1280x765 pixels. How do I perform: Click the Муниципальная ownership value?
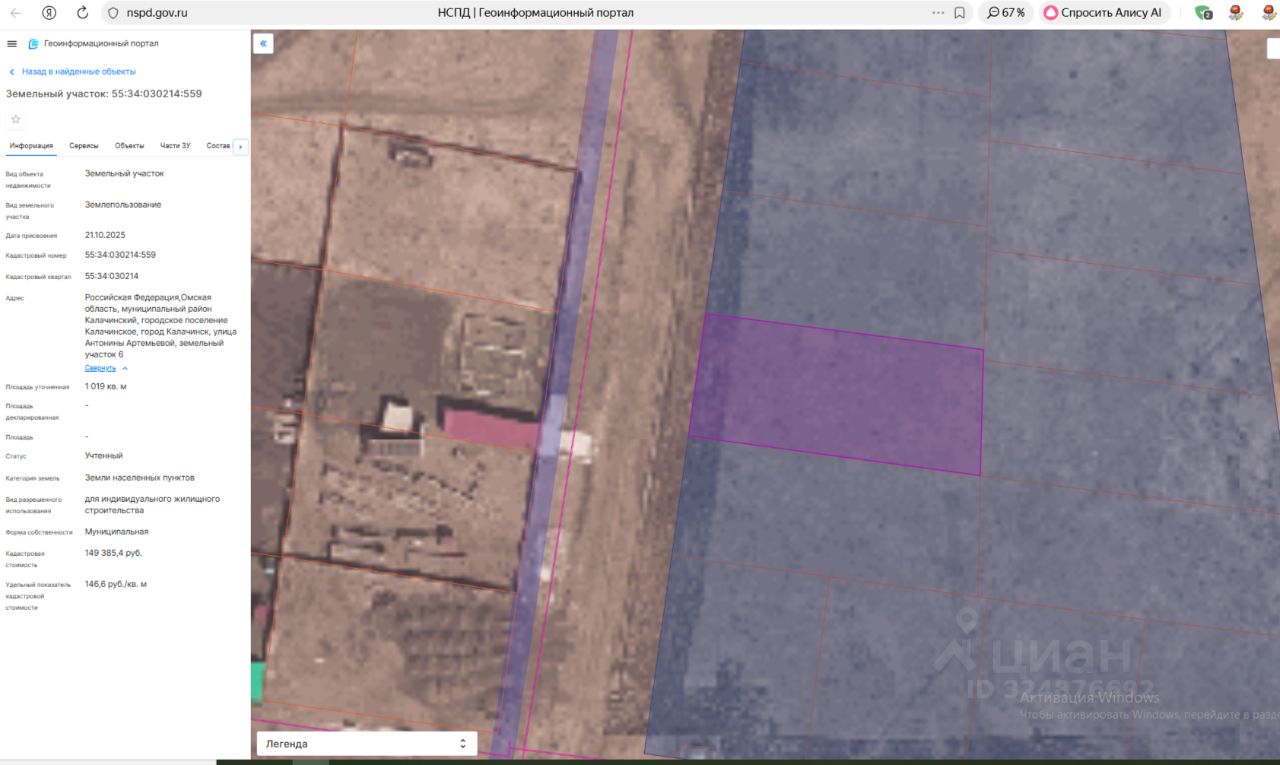(117, 532)
